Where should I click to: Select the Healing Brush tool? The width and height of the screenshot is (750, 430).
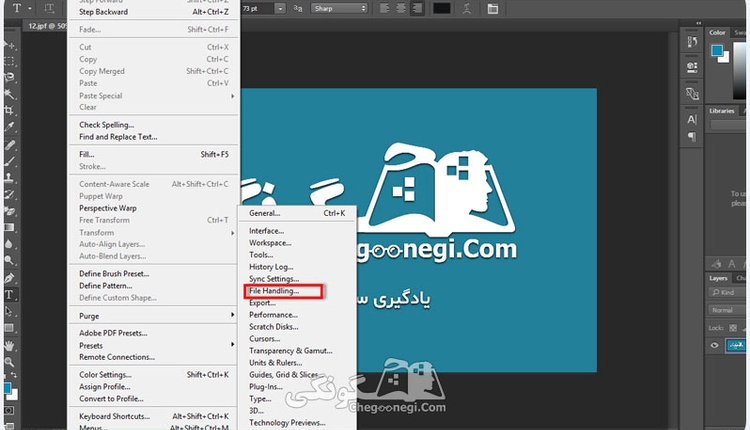point(9,145)
